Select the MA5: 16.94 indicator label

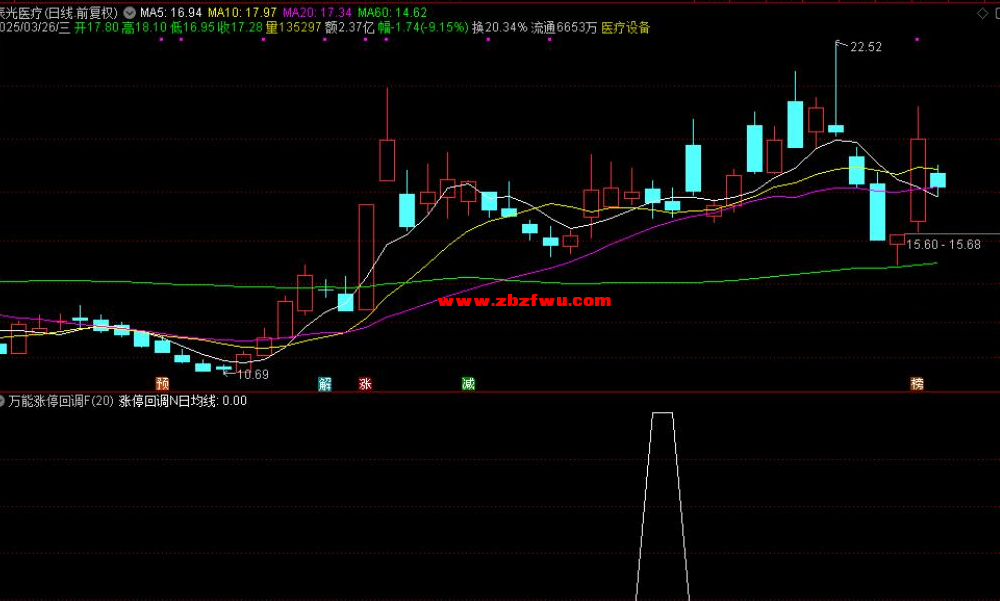pos(170,13)
